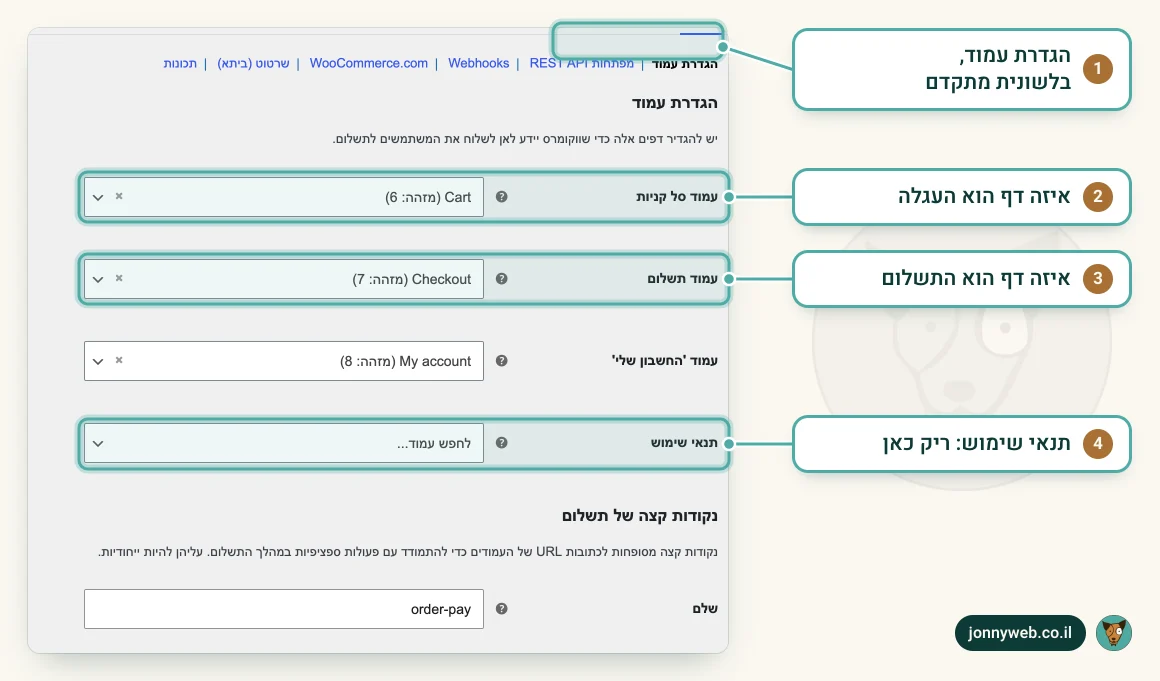Viewport: 1160px width, 681px height.
Task: Click the עמוד 'החשבון שלי' label
Action: coord(664,361)
